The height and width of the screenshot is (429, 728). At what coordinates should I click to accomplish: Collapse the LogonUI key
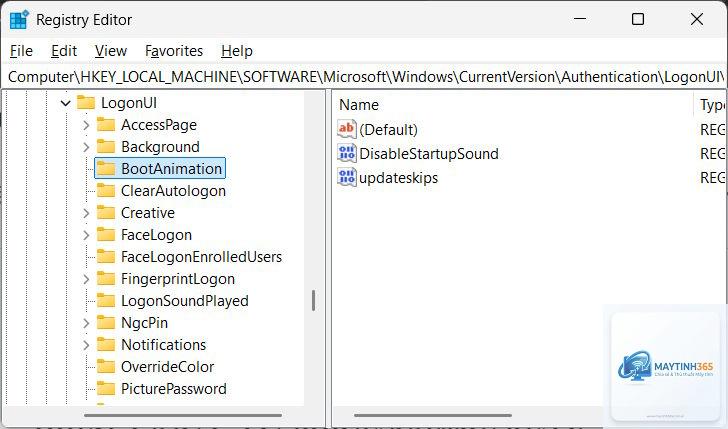pyautogui.click(x=65, y=103)
